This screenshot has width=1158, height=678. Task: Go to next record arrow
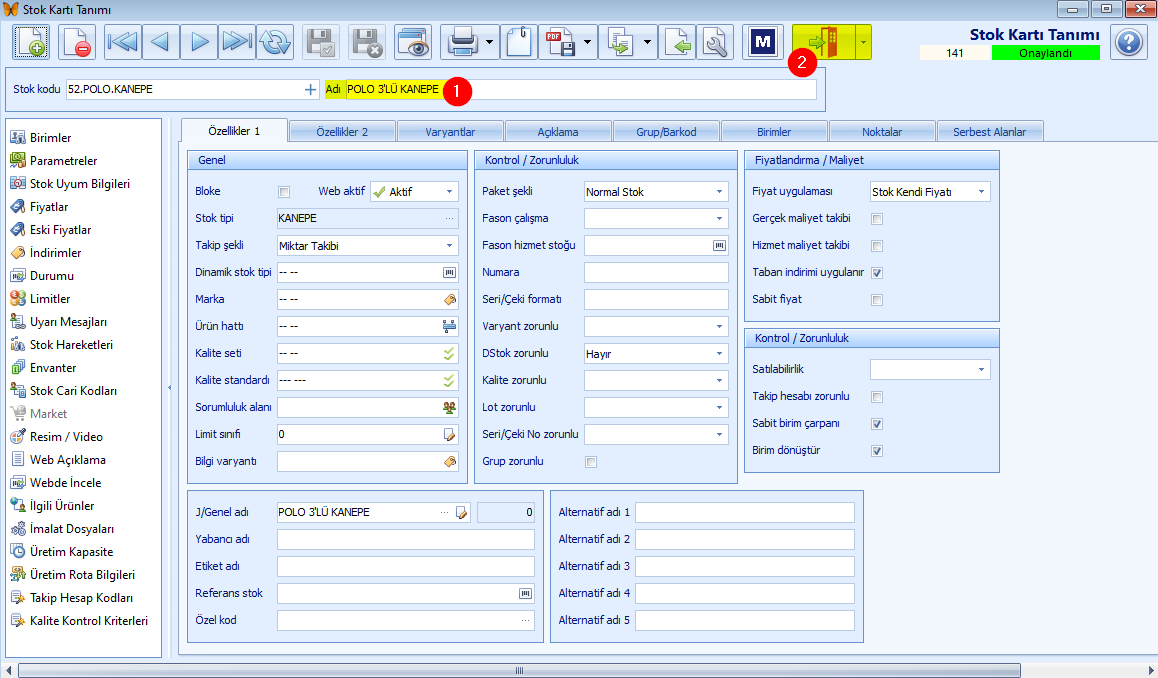[x=199, y=42]
